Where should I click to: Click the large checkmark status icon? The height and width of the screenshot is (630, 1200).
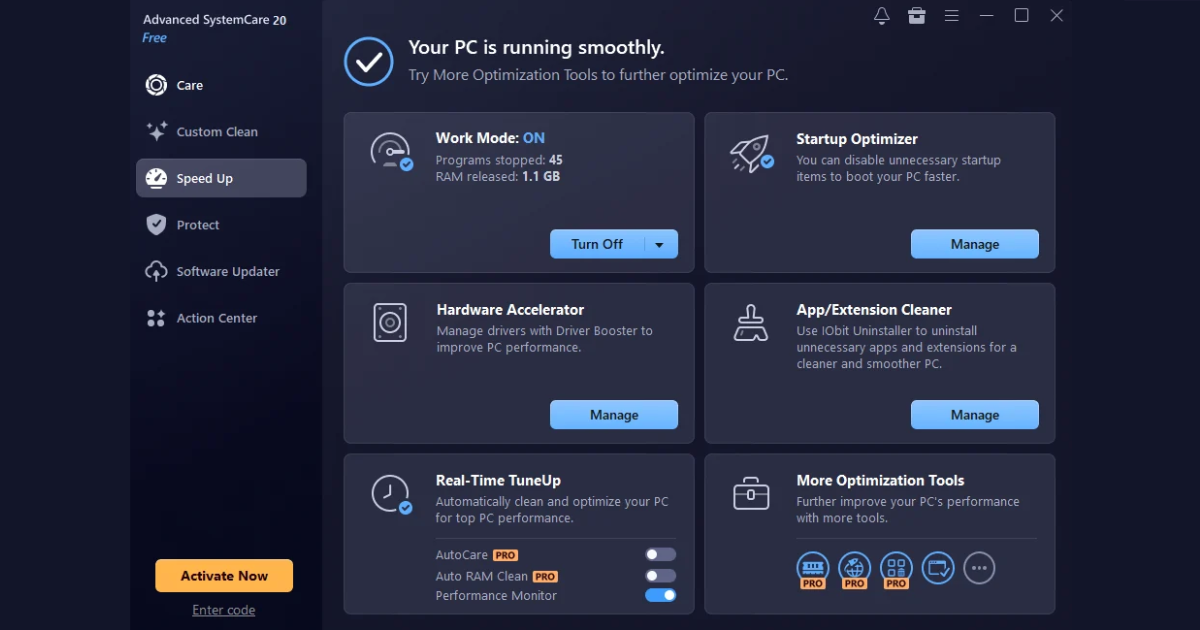point(369,61)
